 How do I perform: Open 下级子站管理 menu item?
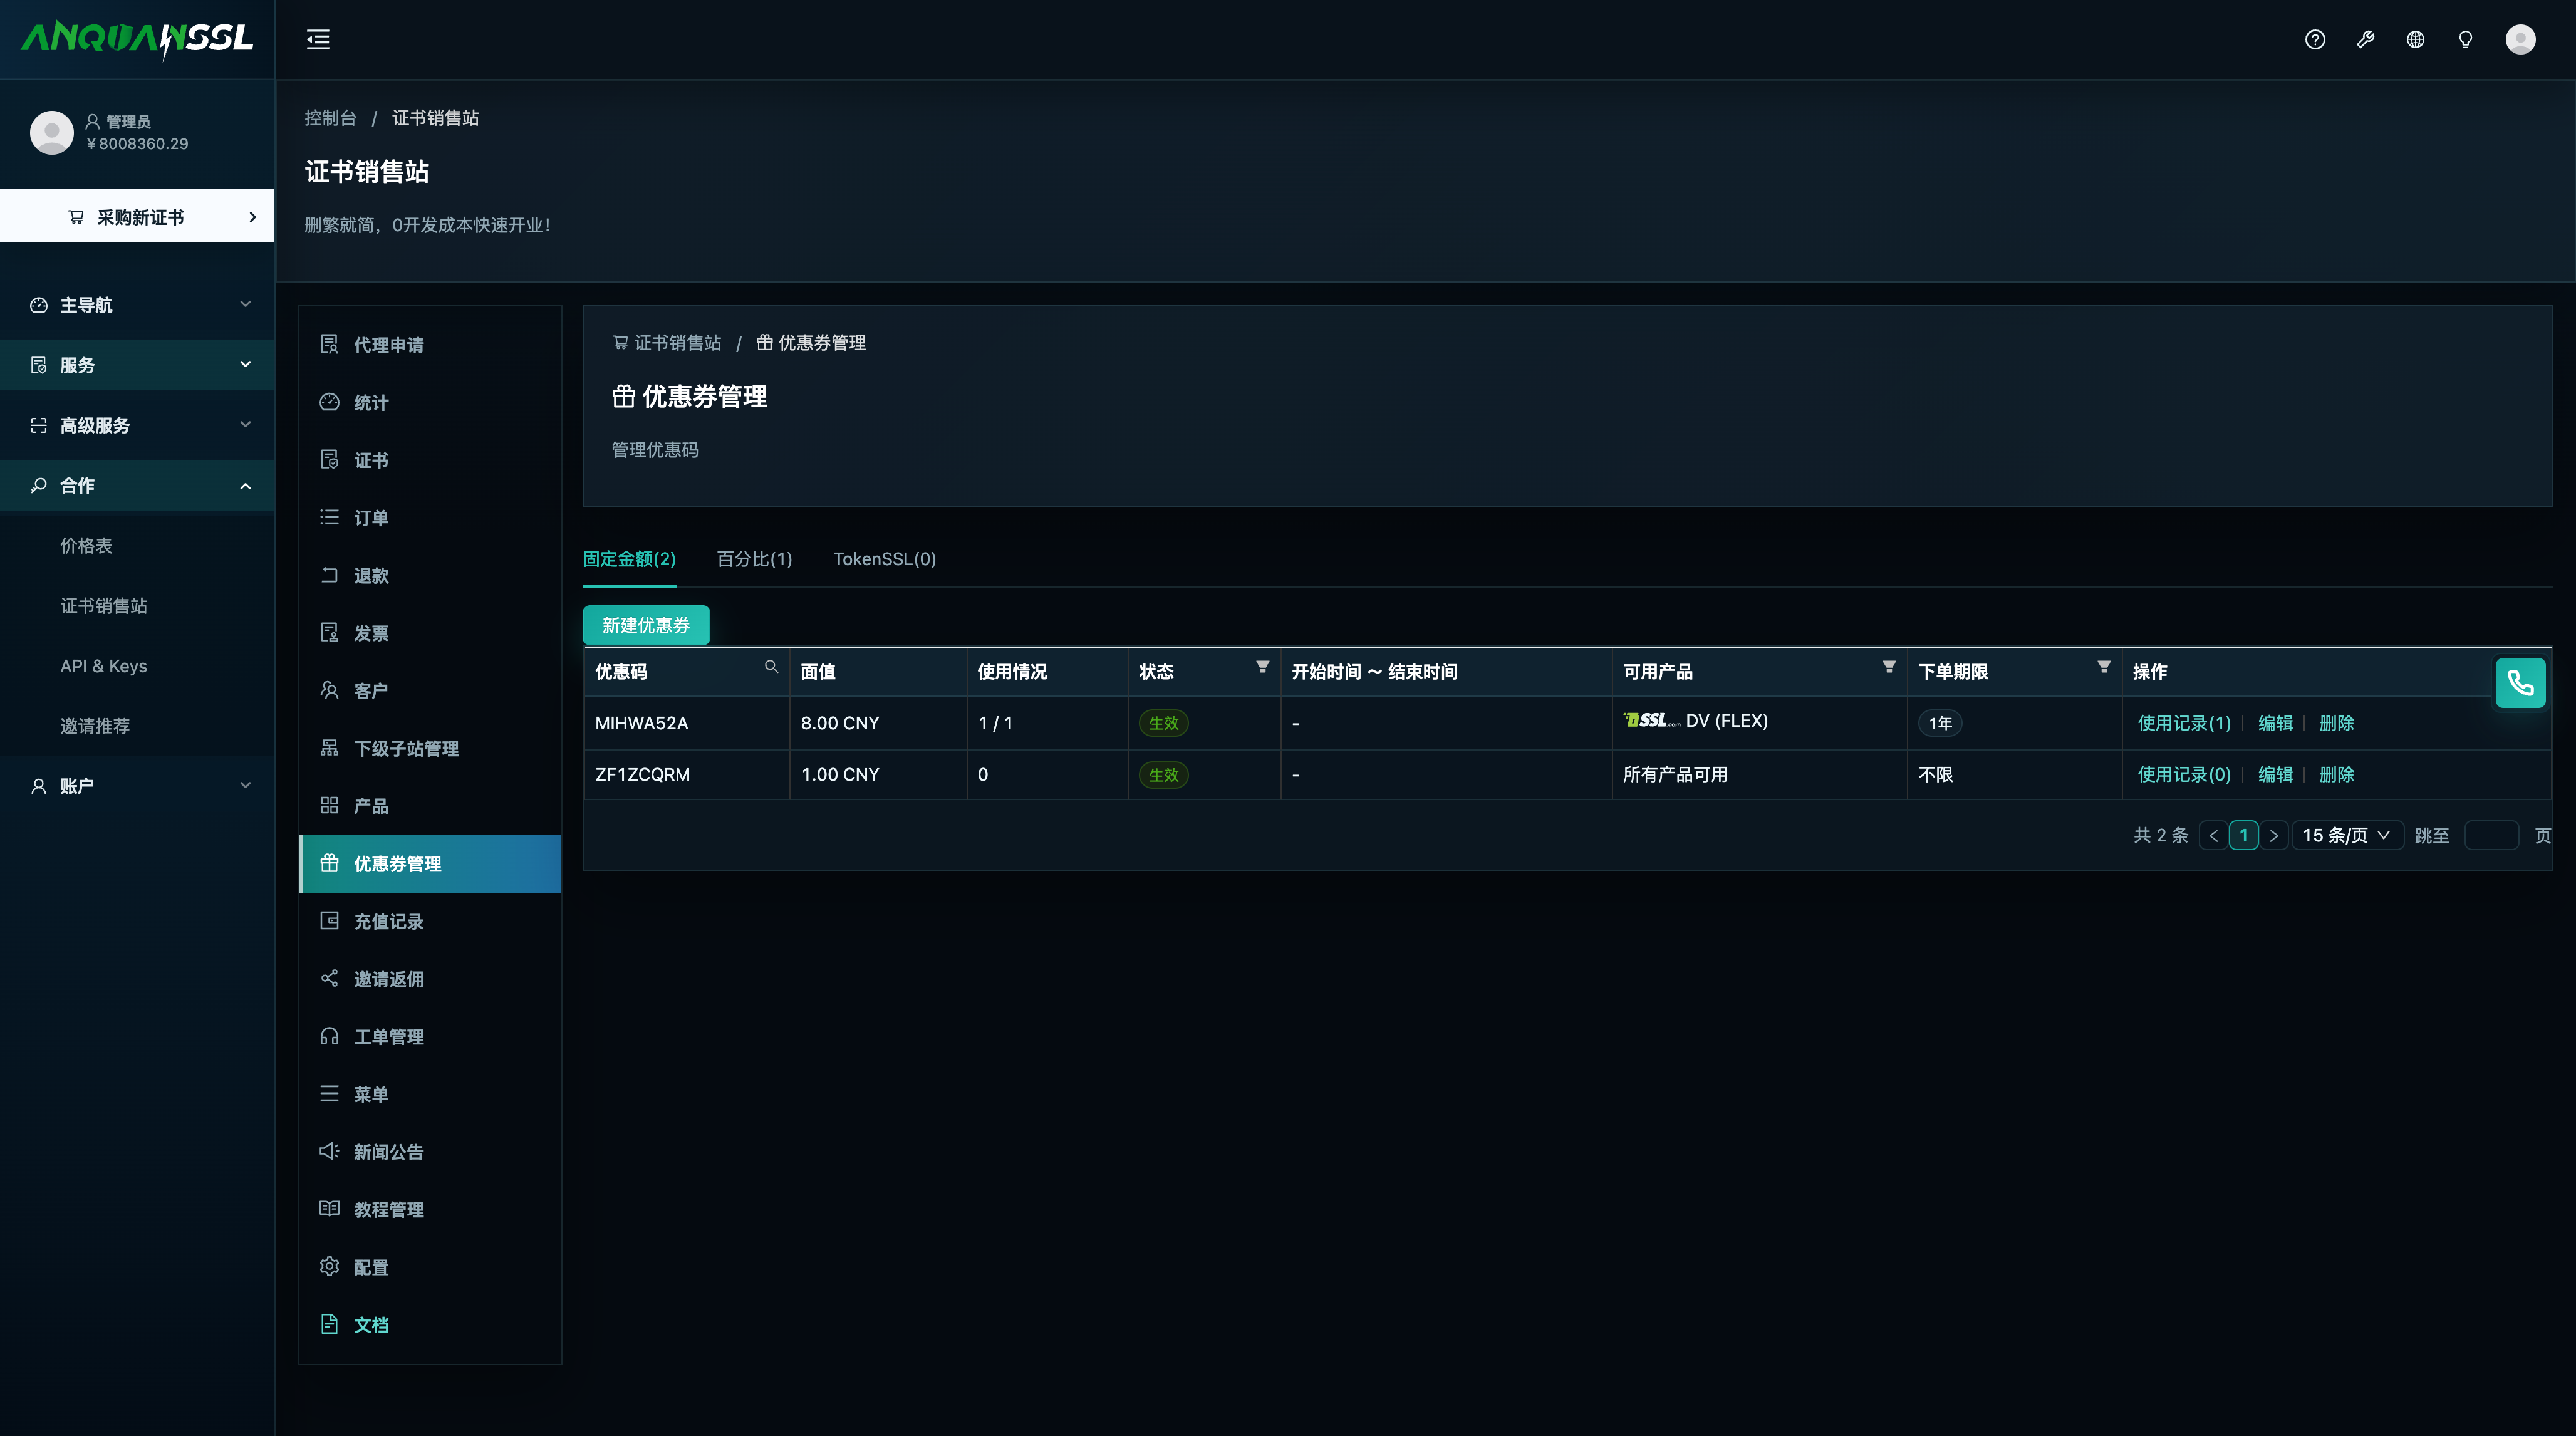click(x=430, y=748)
